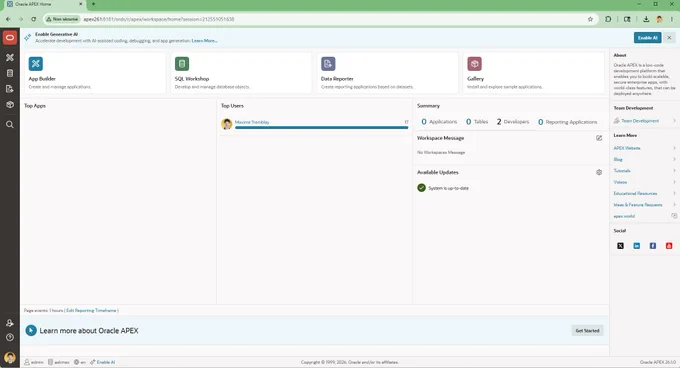Open Data Reporter from the left sidebar icon

[10, 89]
